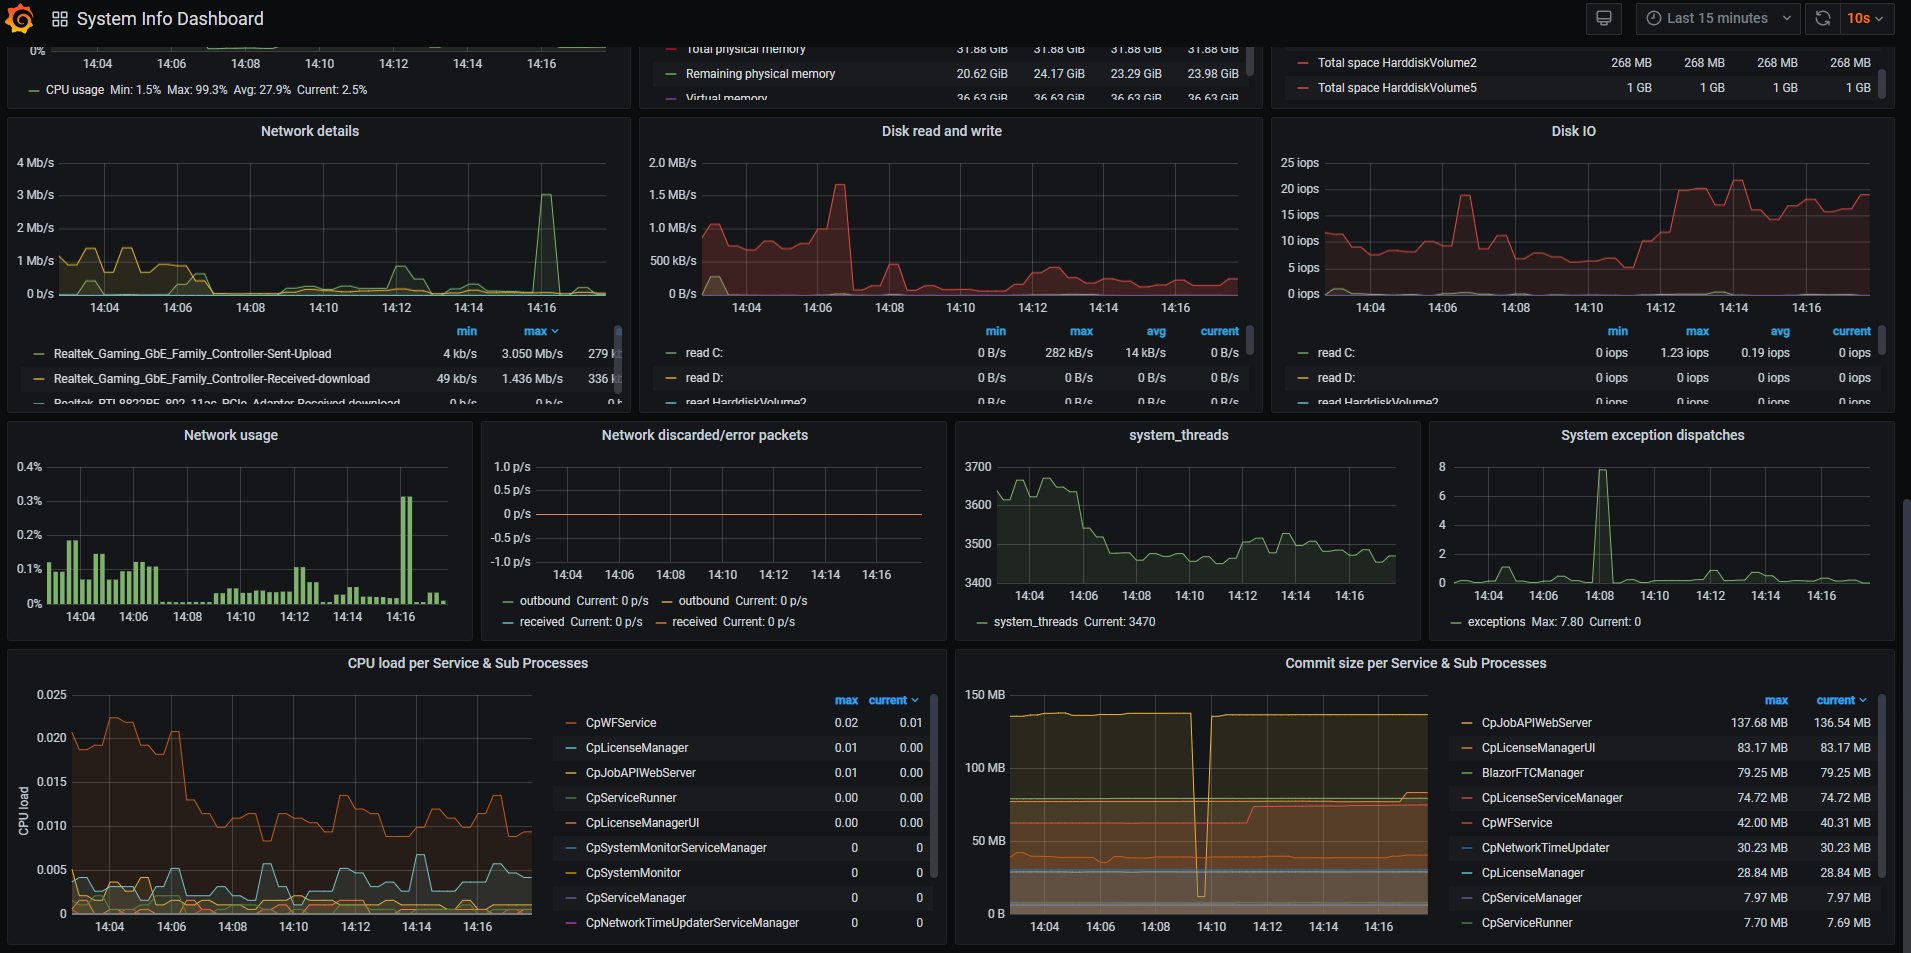Sort Commit size legend by max
The width and height of the screenshot is (1911, 953).
click(x=1777, y=700)
